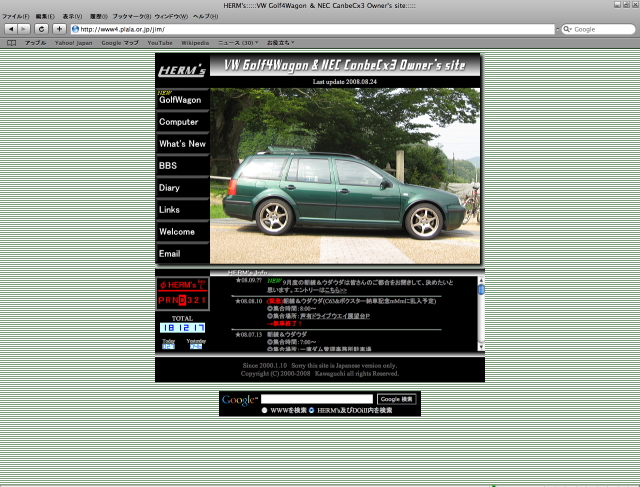This screenshot has width=640, height=487.
Task: Click the ★08.08.10 news date entry
Action: (x=249, y=301)
